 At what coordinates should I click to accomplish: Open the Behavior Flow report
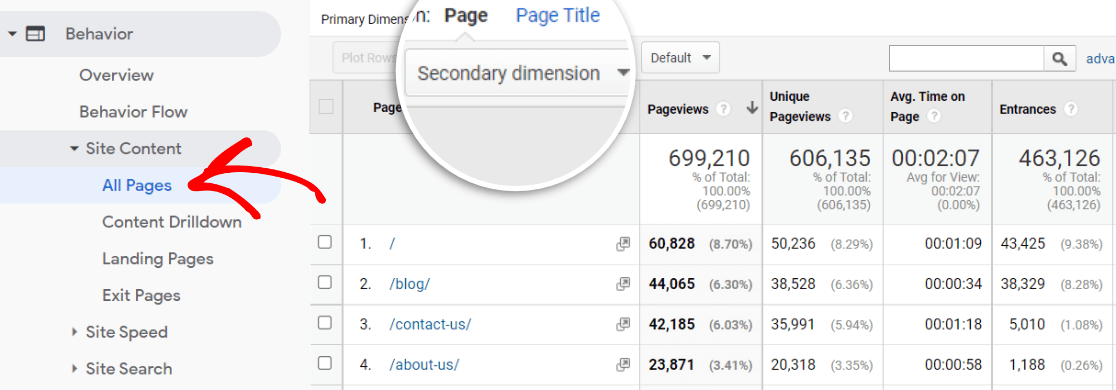133,112
